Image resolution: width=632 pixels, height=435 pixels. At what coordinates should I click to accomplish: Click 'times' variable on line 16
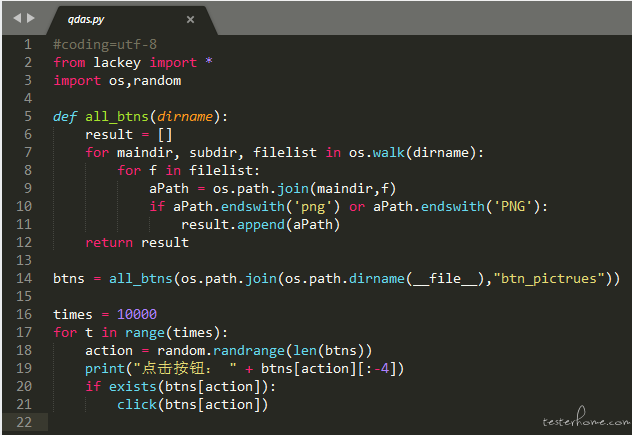tap(73, 314)
